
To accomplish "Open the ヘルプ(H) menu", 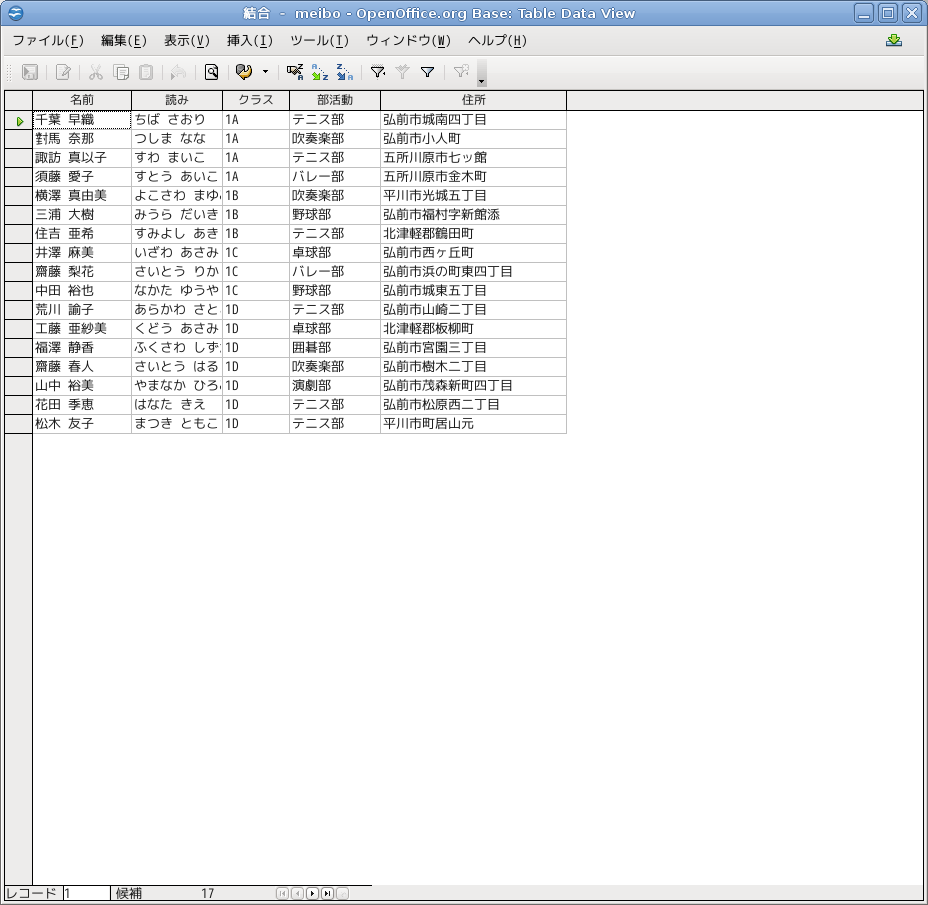I will 497,40.
